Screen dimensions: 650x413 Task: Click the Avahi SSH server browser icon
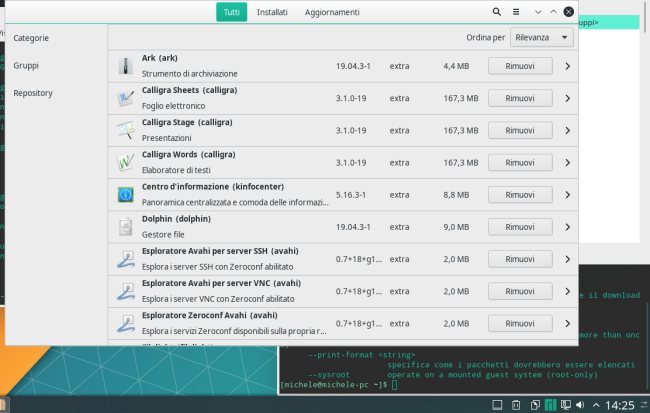click(x=126, y=259)
